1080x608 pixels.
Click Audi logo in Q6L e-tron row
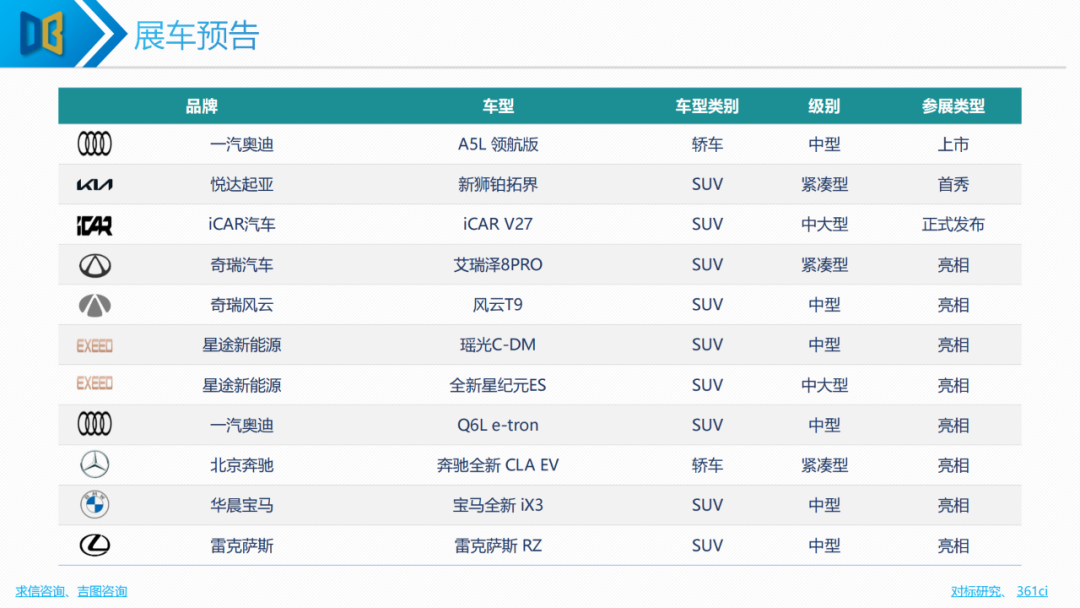[x=94, y=424]
